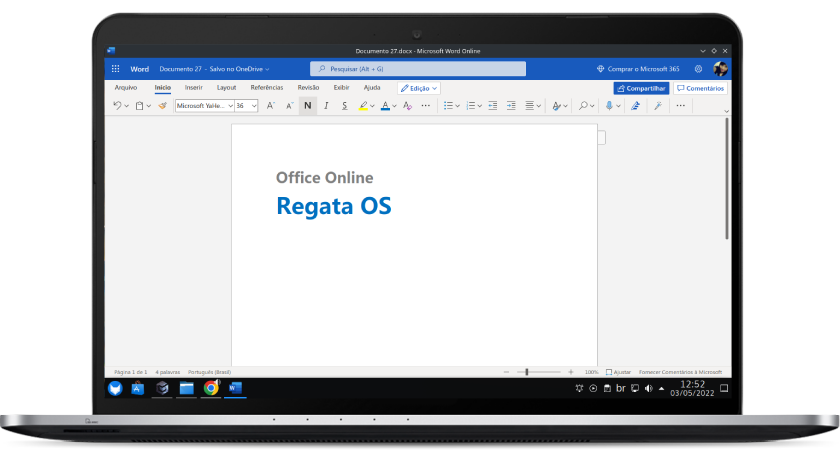This screenshot has width=840, height=454.
Task: Decrease paragraph indent
Action: point(493,106)
